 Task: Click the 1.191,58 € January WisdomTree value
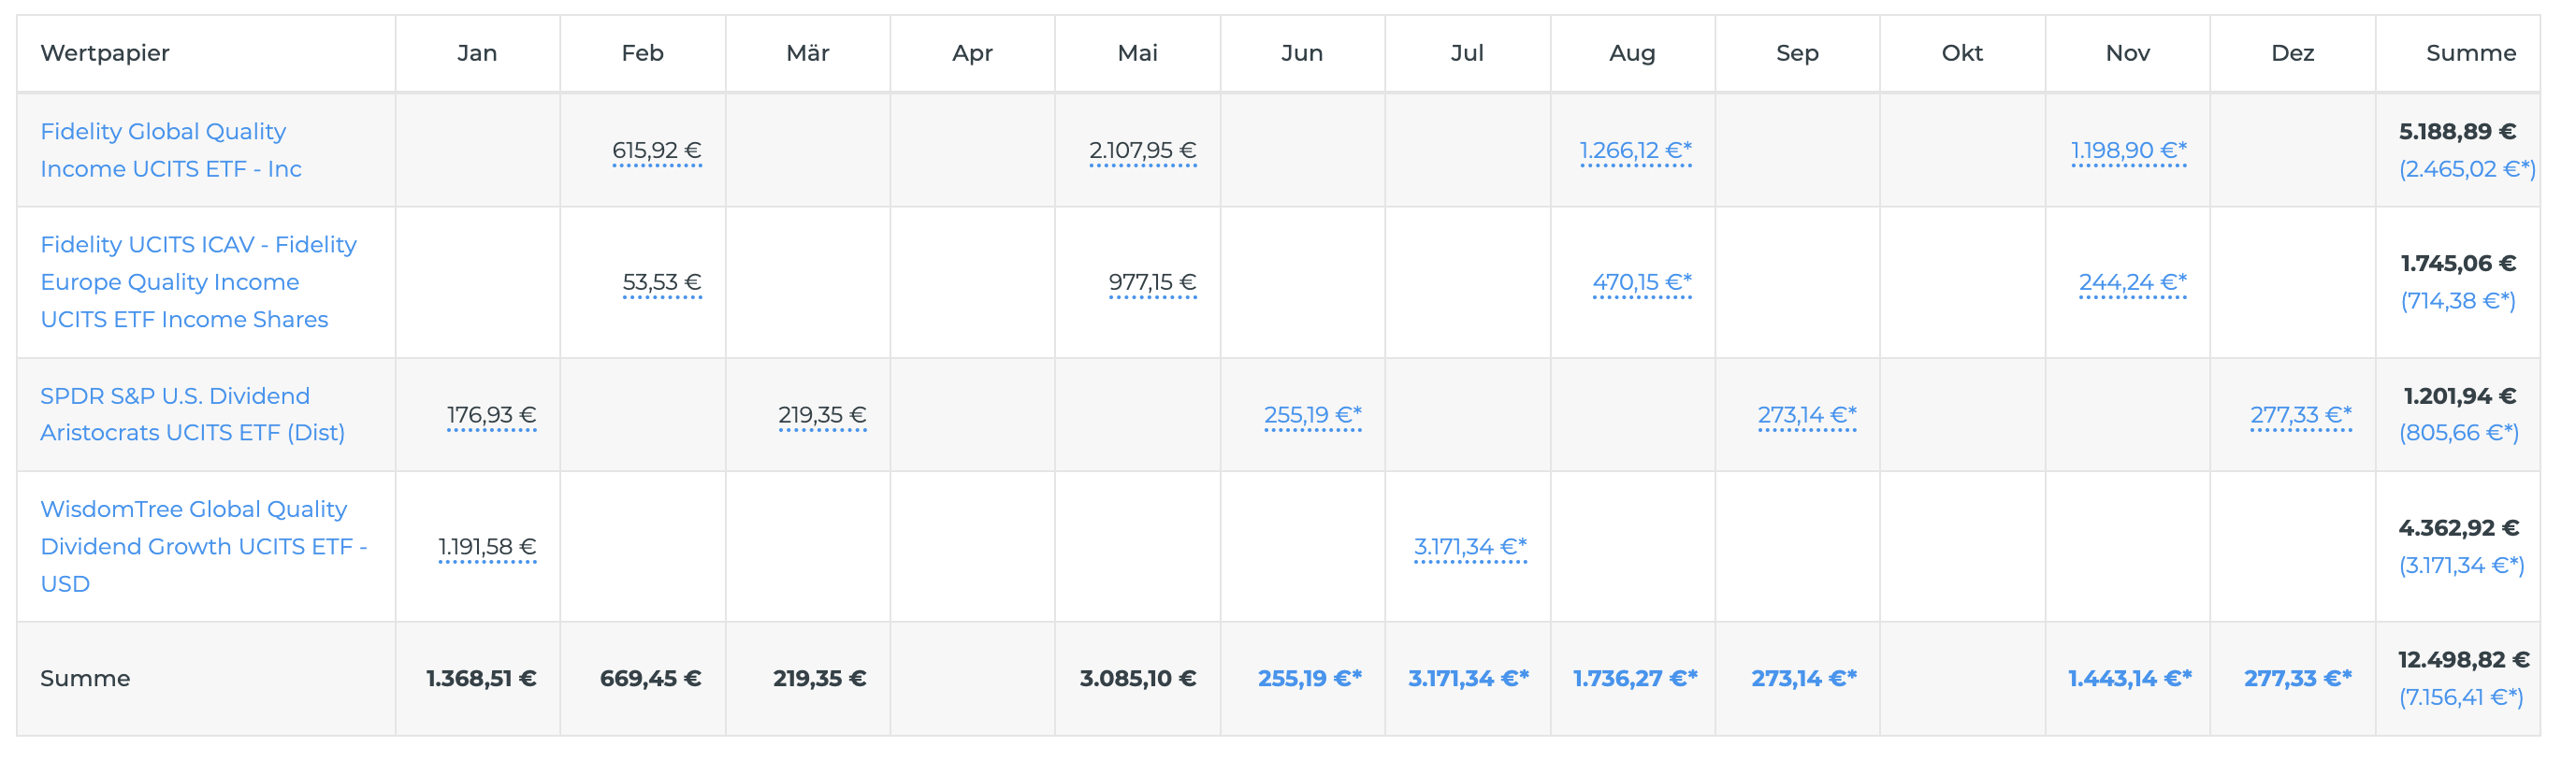point(487,546)
